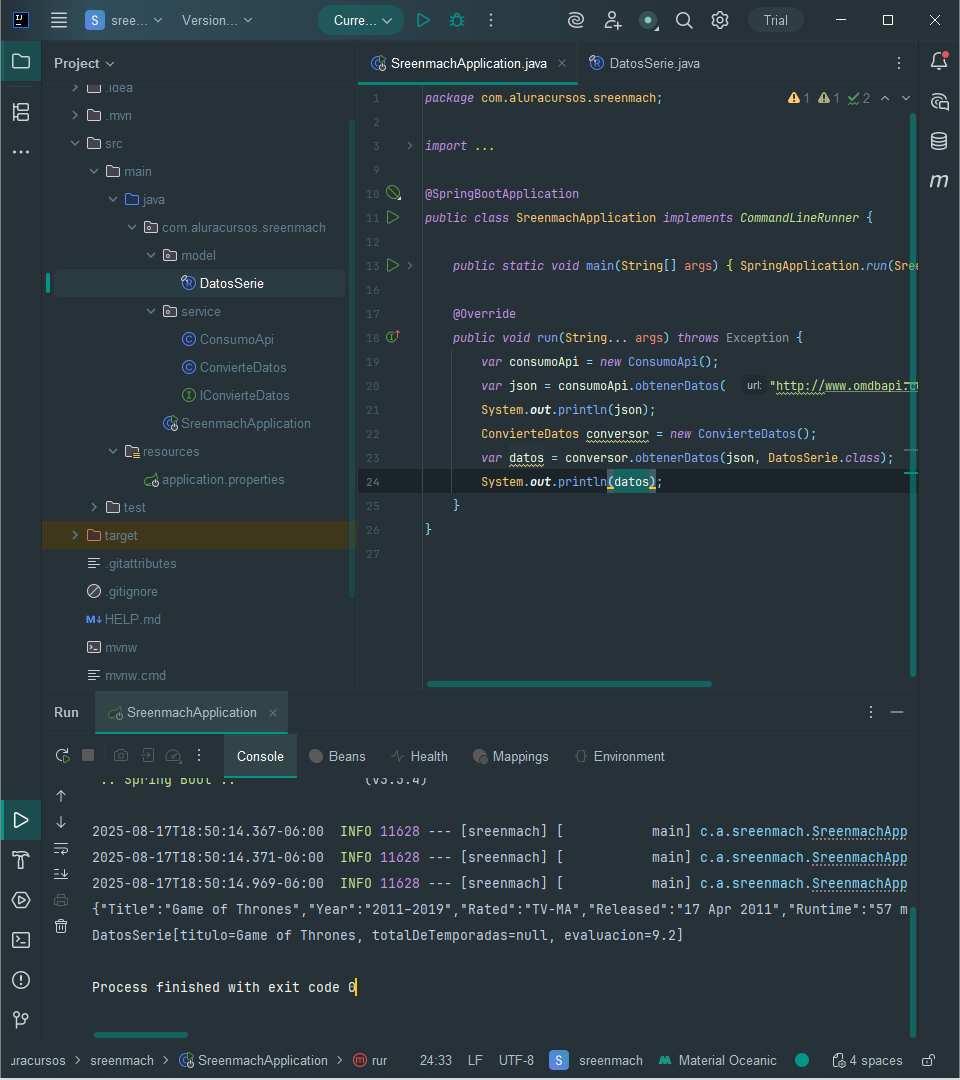Toggle read-only lock in status bar
This screenshot has width=960, height=1080.
coord(928,1060)
